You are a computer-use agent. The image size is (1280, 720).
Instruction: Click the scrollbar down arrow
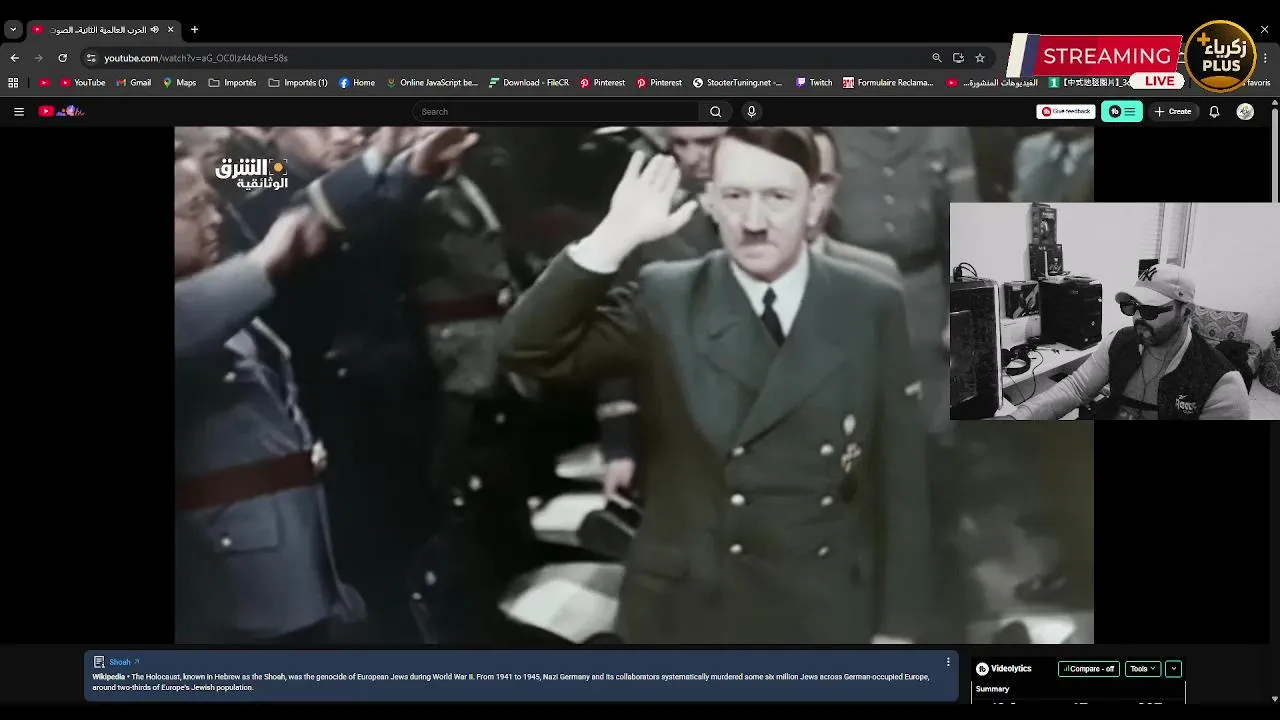1274,699
